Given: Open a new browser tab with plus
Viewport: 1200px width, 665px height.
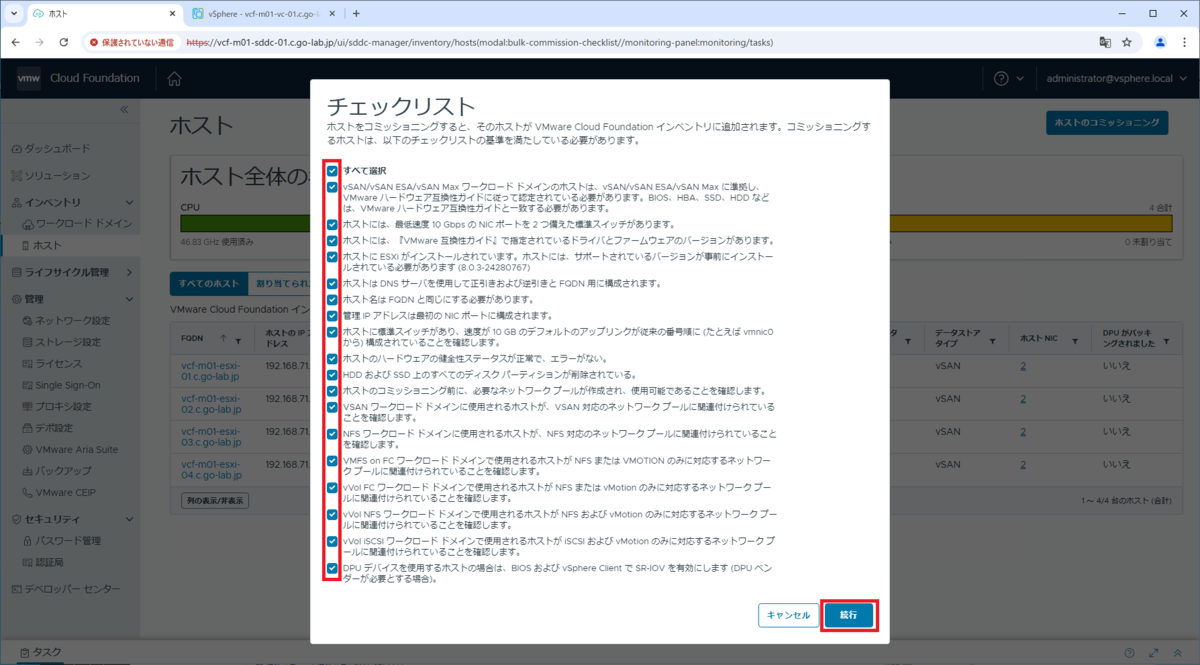Looking at the screenshot, I should pos(356,14).
